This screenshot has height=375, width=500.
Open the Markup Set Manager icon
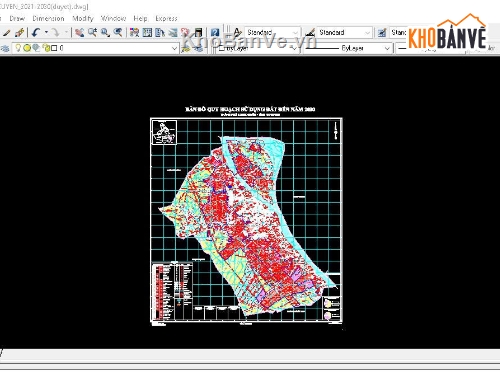(x=185, y=32)
